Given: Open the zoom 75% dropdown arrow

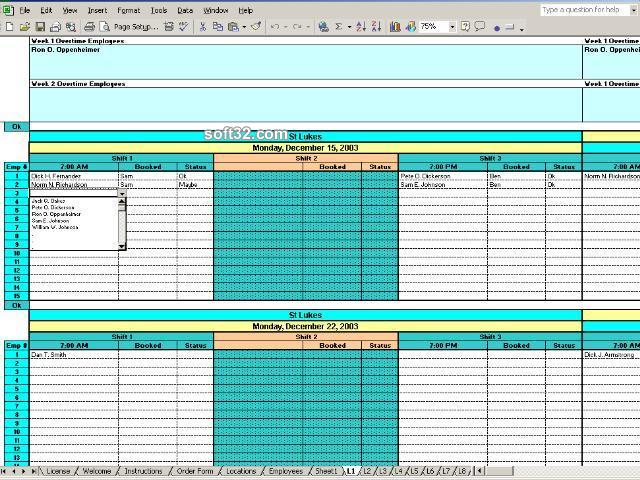Looking at the screenshot, I should point(452,27).
